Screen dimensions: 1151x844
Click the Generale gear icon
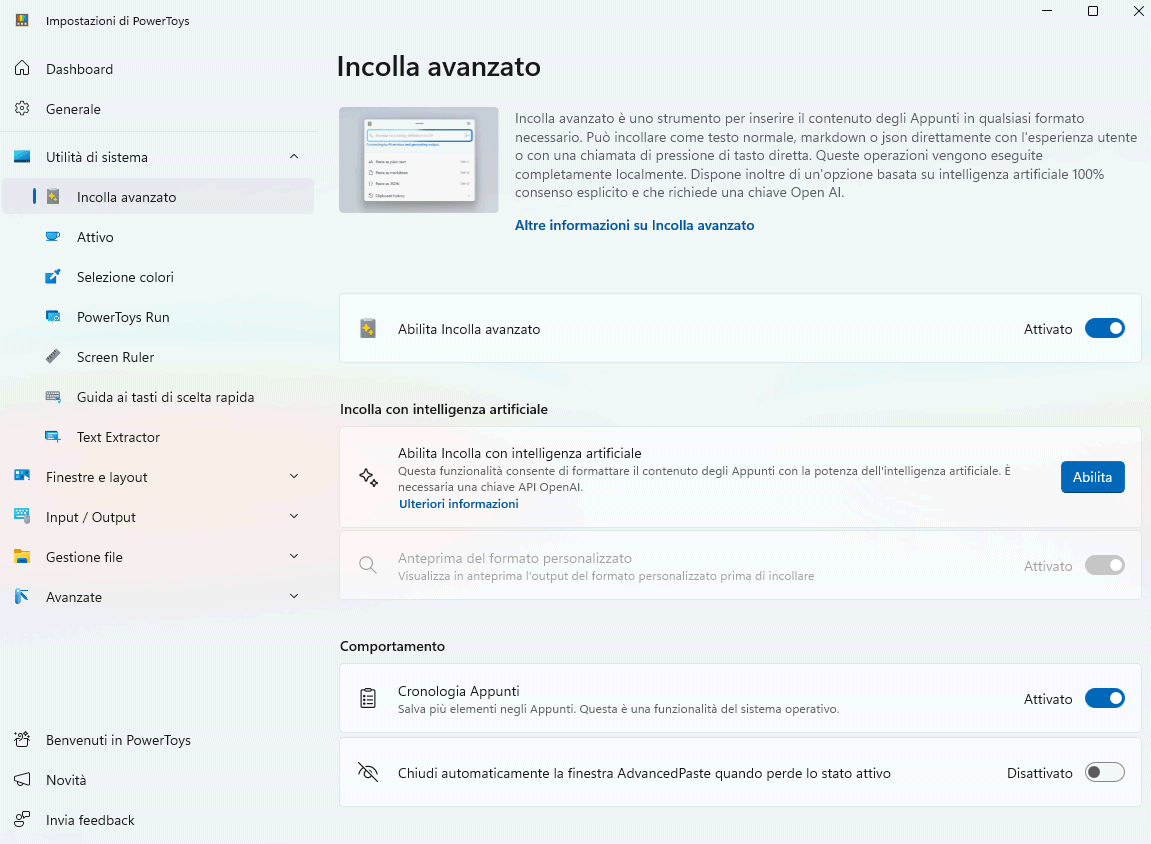[22, 109]
